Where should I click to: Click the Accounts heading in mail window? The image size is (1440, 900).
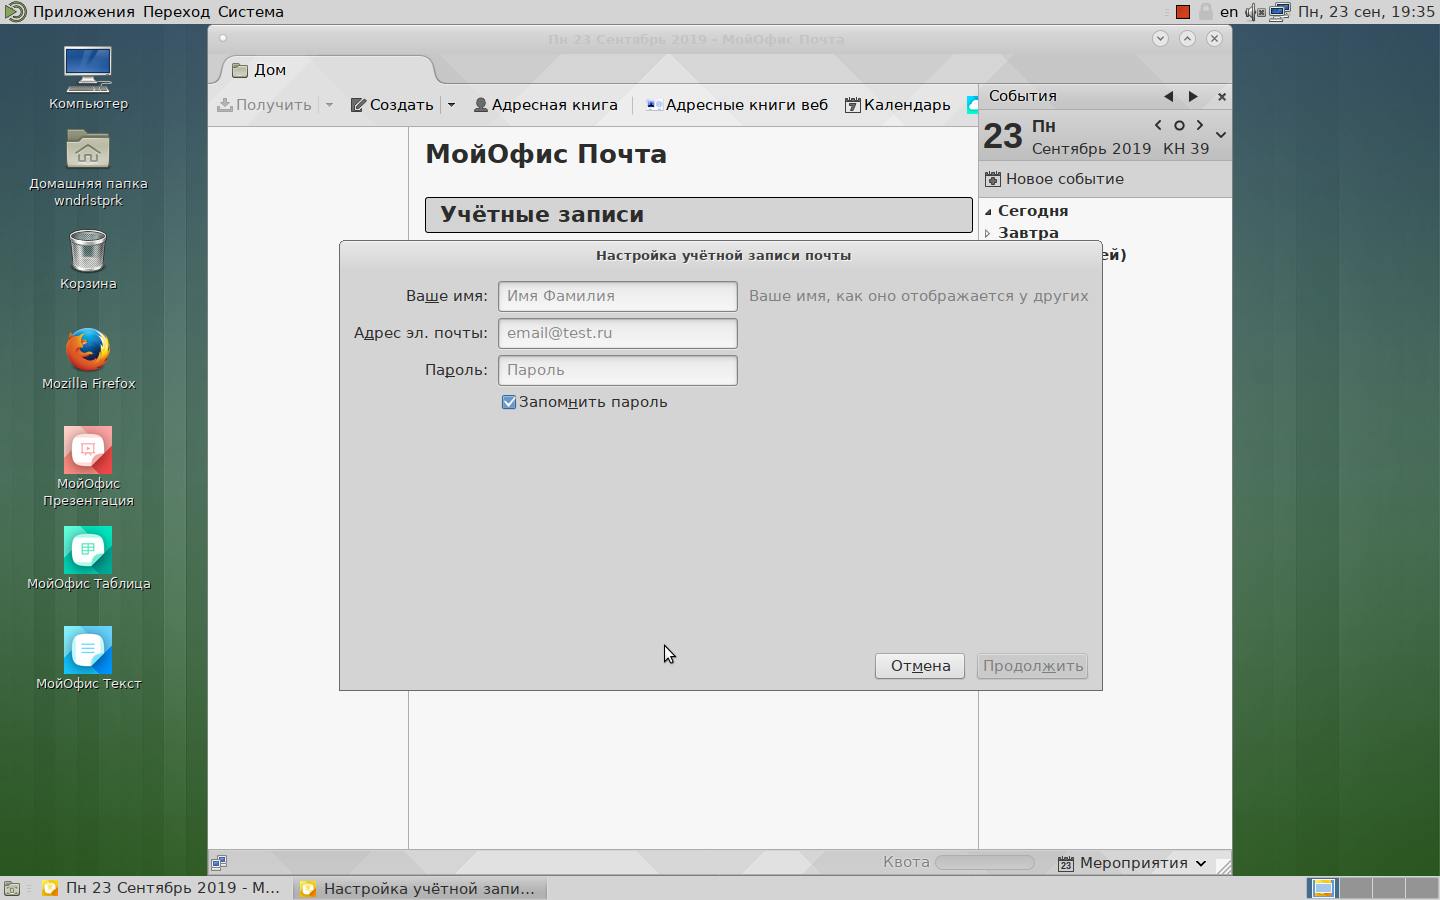click(699, 215)
